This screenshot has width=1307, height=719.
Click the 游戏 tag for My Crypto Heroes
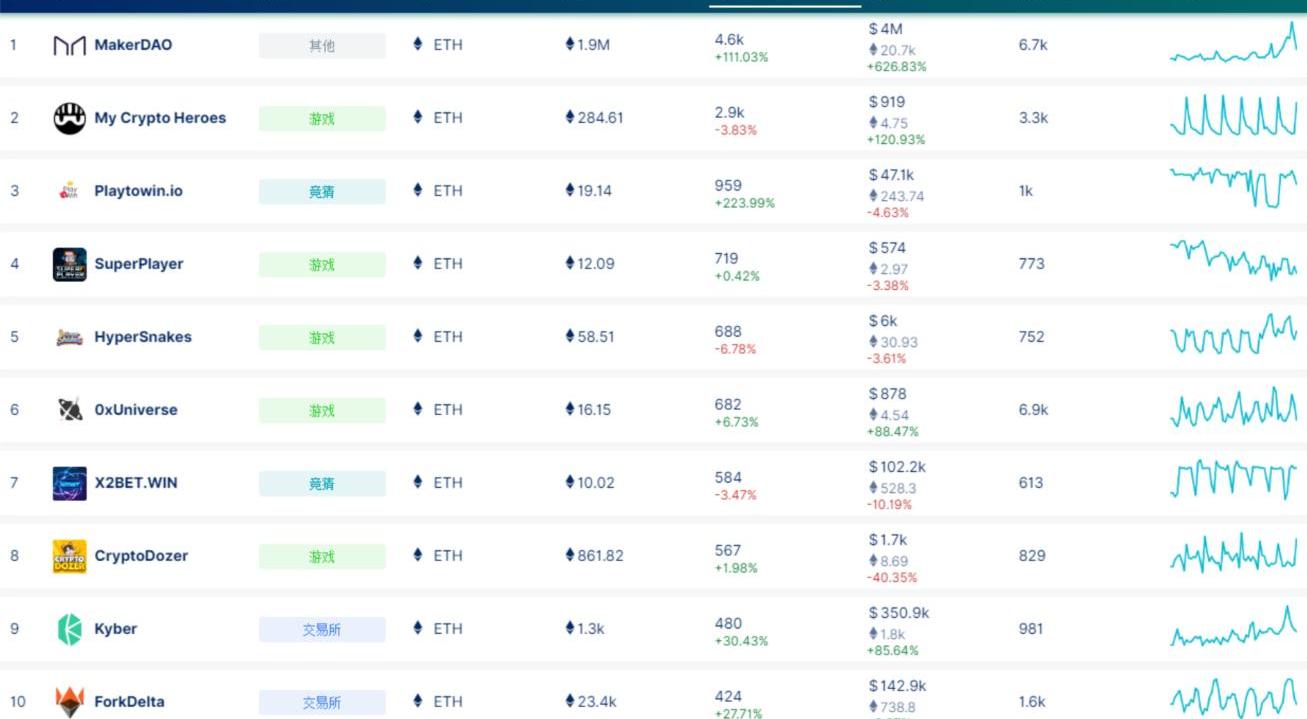322,119
